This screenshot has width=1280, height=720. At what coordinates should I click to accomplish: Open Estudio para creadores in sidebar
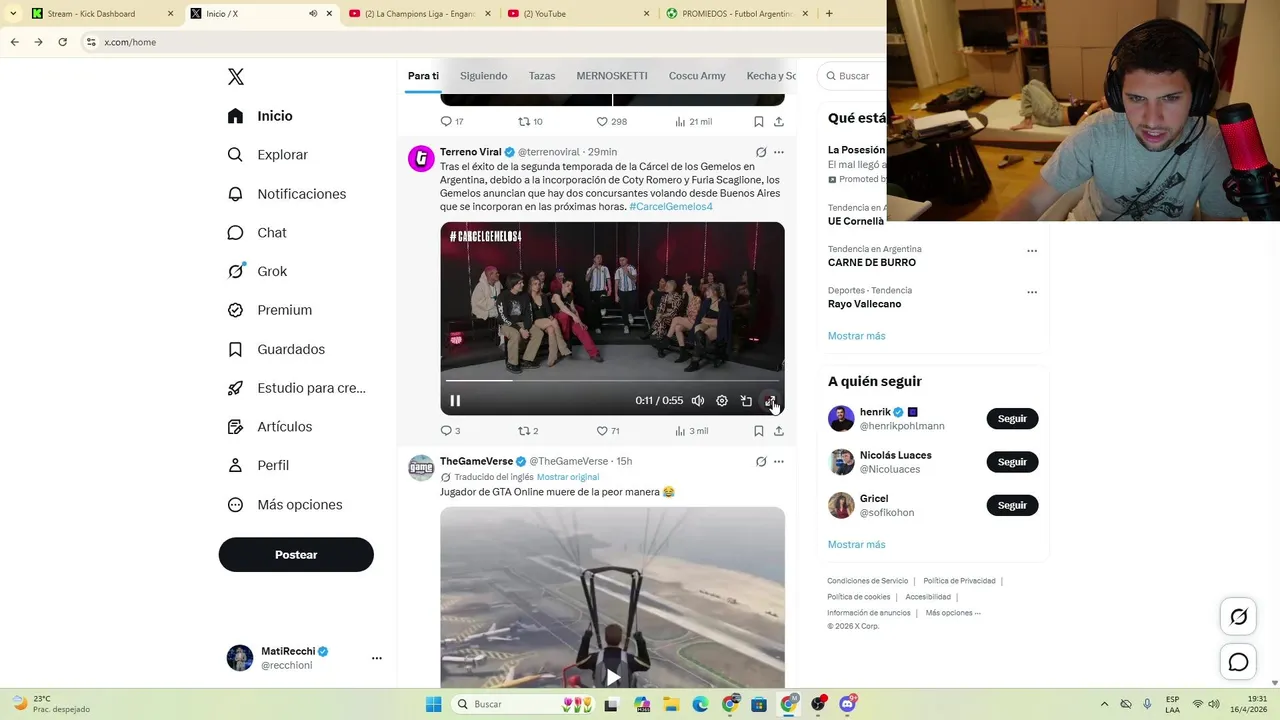click(296, 388)
